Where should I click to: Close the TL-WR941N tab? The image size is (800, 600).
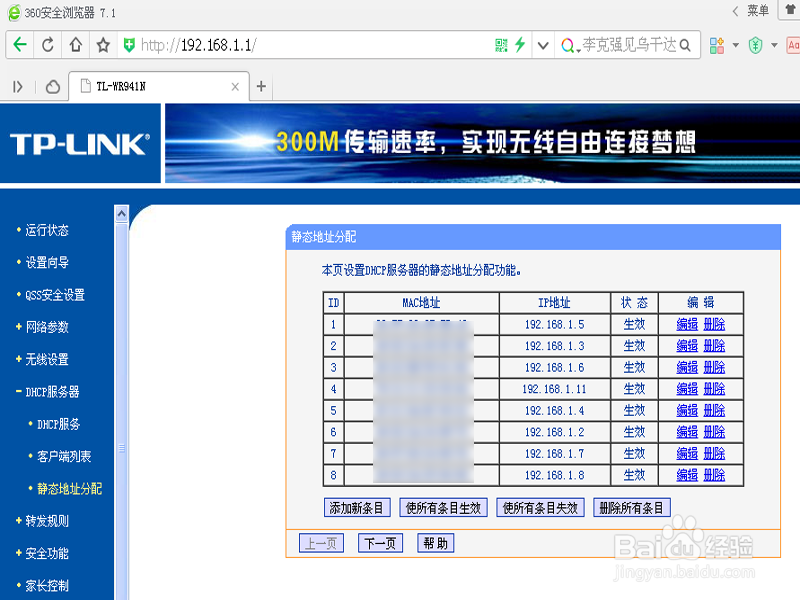pos(235,87)
